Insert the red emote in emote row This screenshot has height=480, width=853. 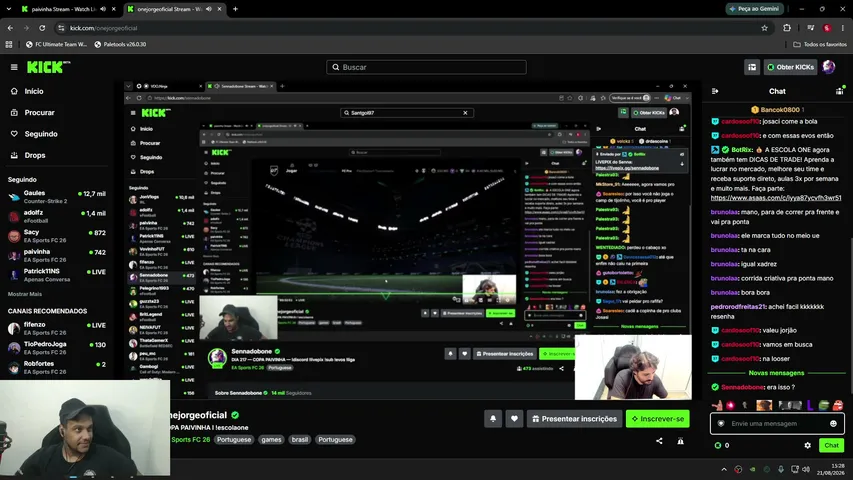[x=838, y=405]
